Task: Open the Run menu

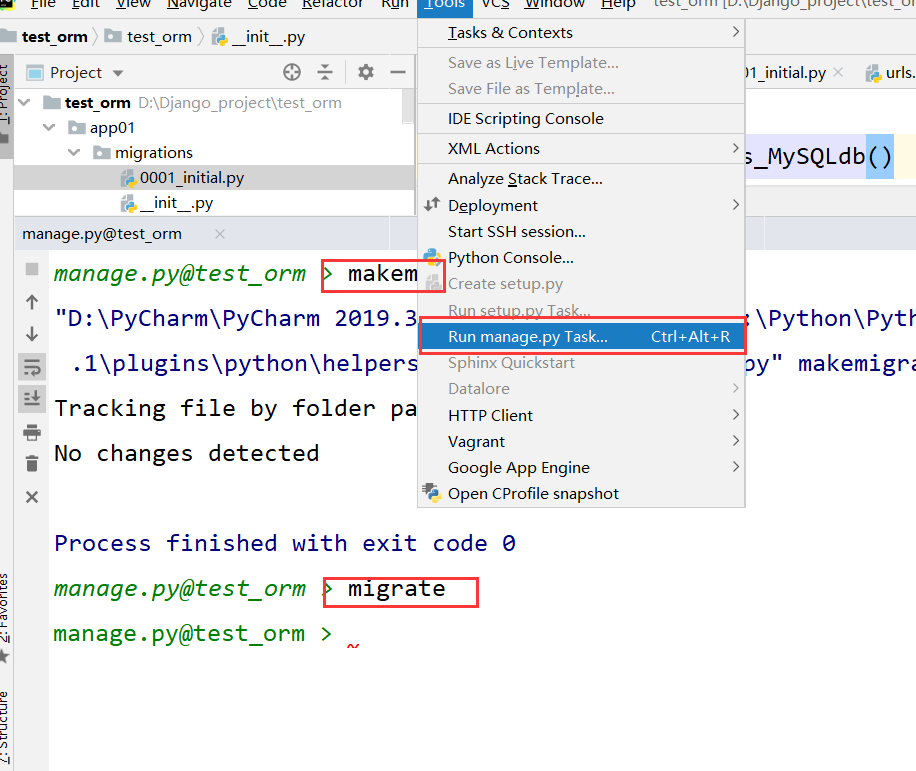Action: [x=395, y=5]
